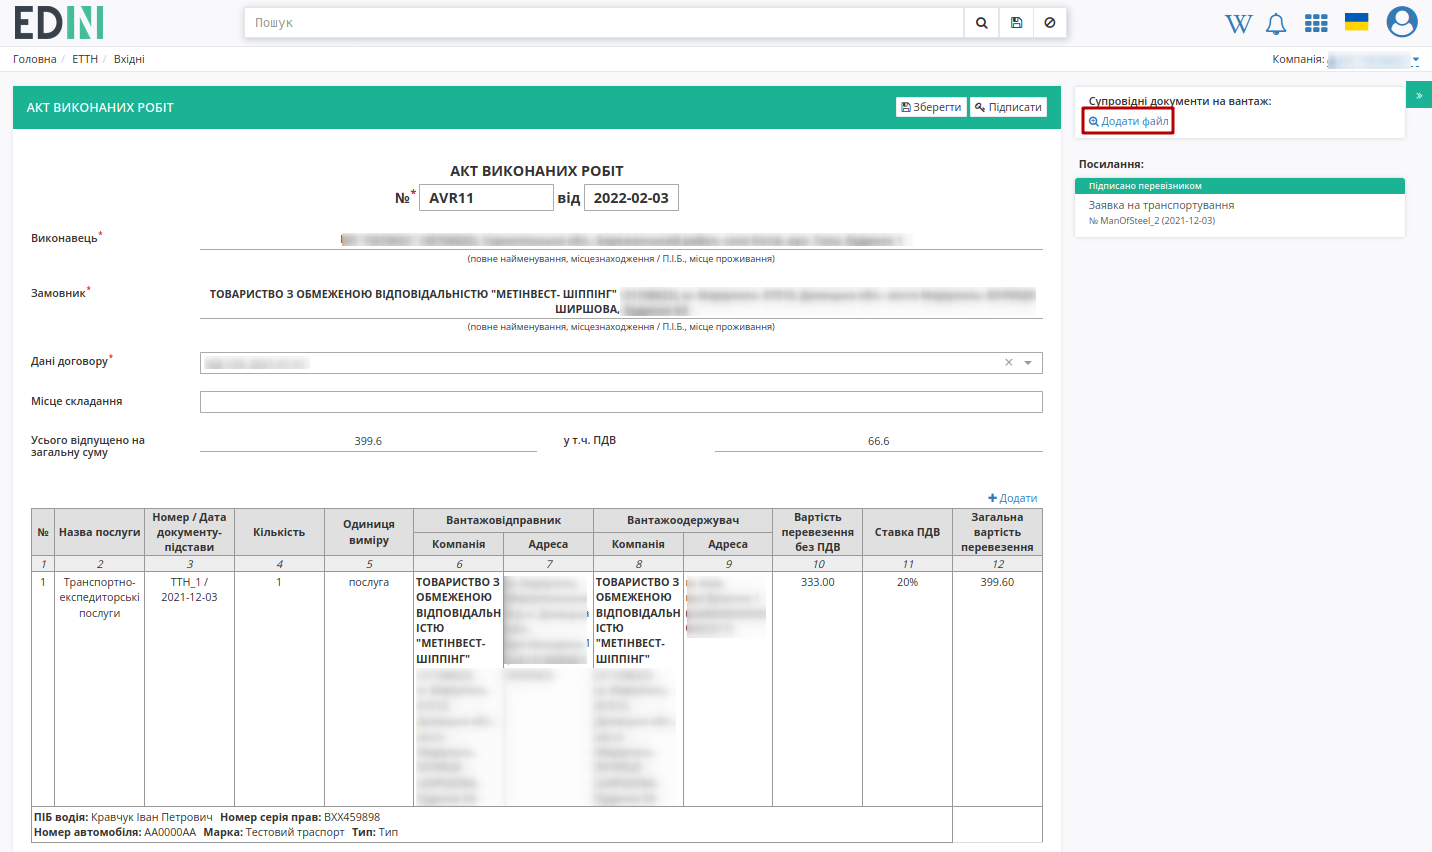Click the Вантажовідправник column header
Viewport: 1432px width, 852px height.
coord(504,520)
